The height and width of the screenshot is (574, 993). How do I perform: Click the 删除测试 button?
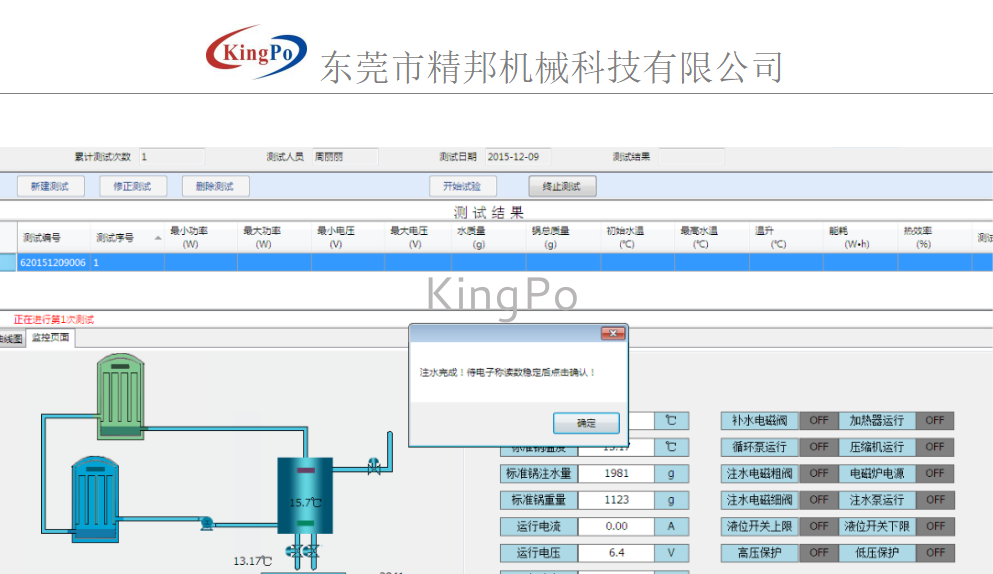215,186
